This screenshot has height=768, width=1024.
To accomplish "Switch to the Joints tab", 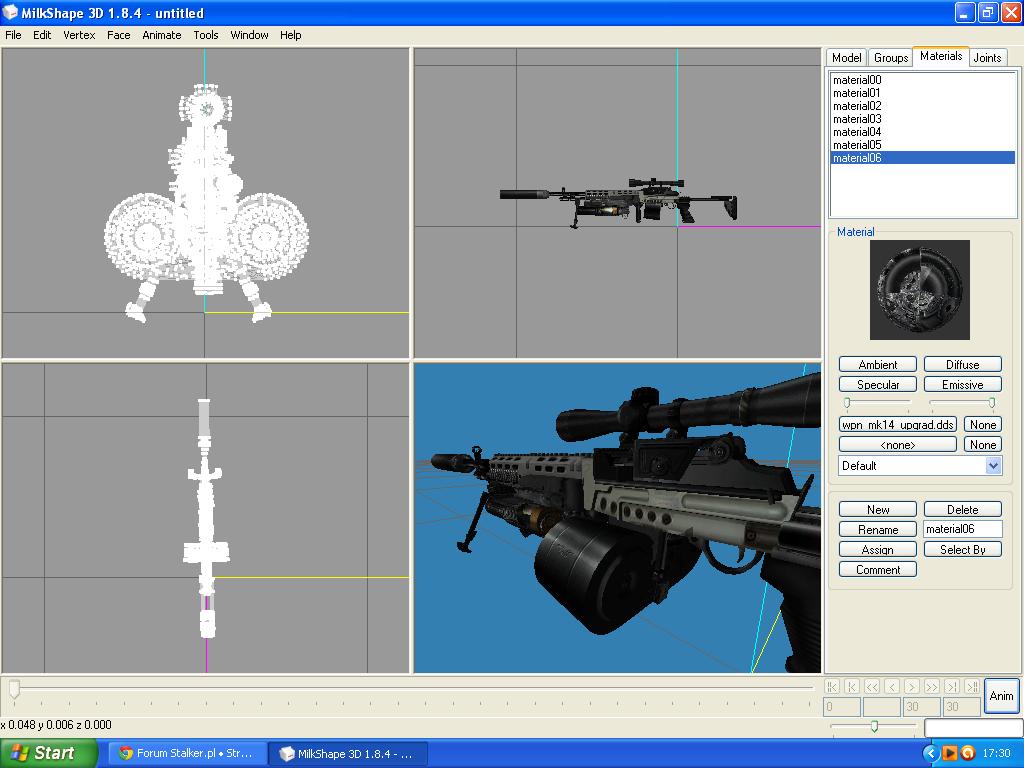I will tap(987, 58).
